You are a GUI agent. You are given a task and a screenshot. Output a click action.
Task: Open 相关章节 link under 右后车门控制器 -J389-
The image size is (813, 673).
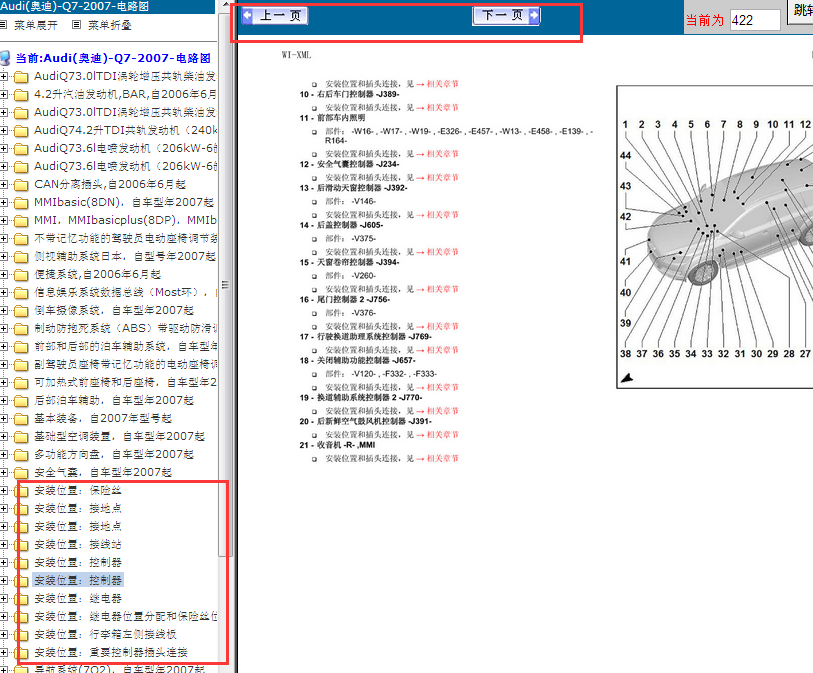pos(442,107)
